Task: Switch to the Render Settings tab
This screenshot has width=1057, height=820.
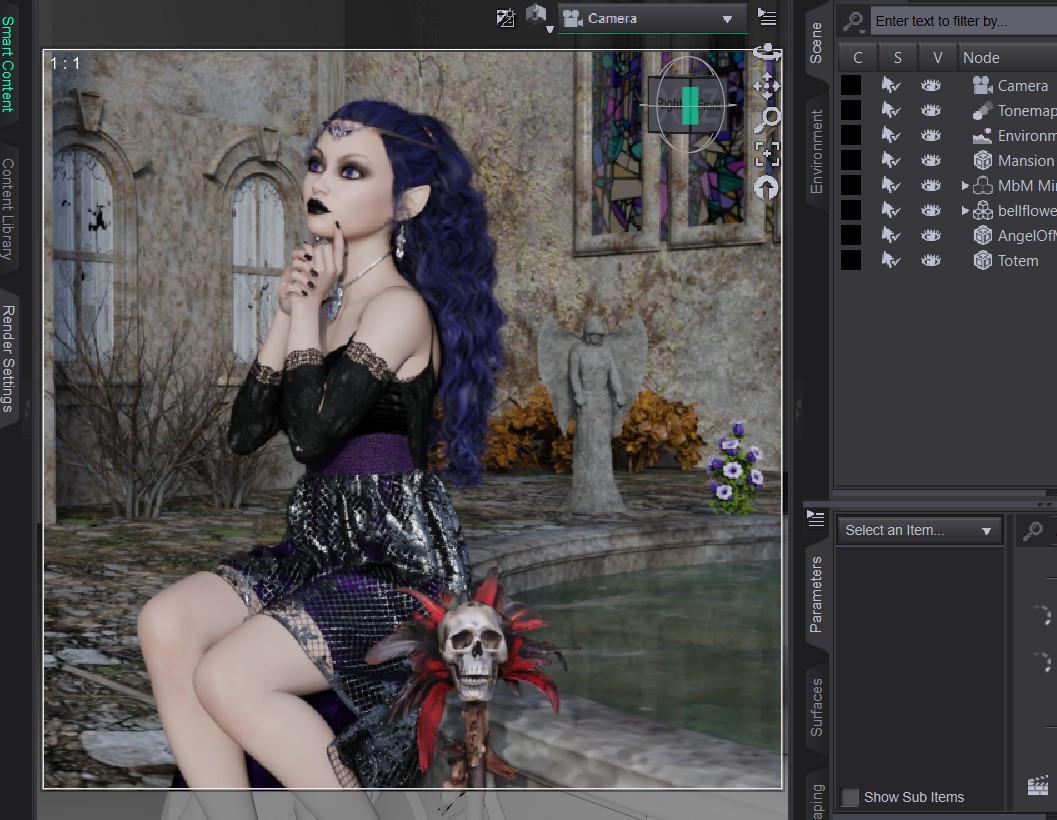Action: pyautogui.click(x=8, y=358)
